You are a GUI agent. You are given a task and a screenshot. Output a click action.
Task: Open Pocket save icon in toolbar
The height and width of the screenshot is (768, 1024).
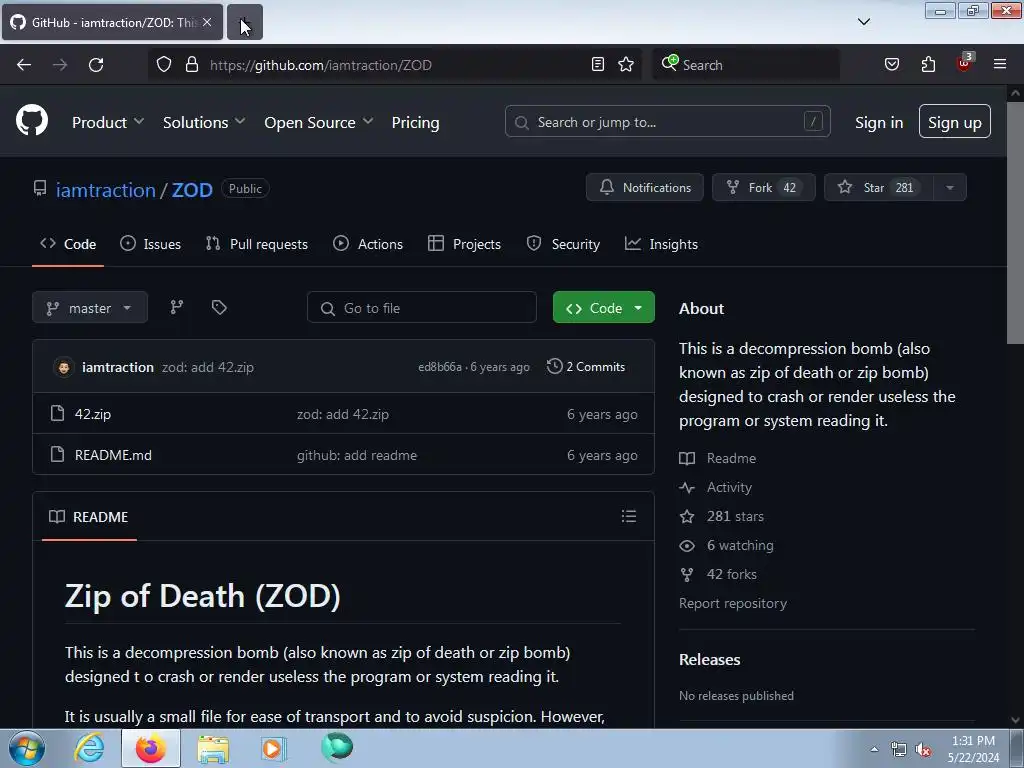[891, 64]
